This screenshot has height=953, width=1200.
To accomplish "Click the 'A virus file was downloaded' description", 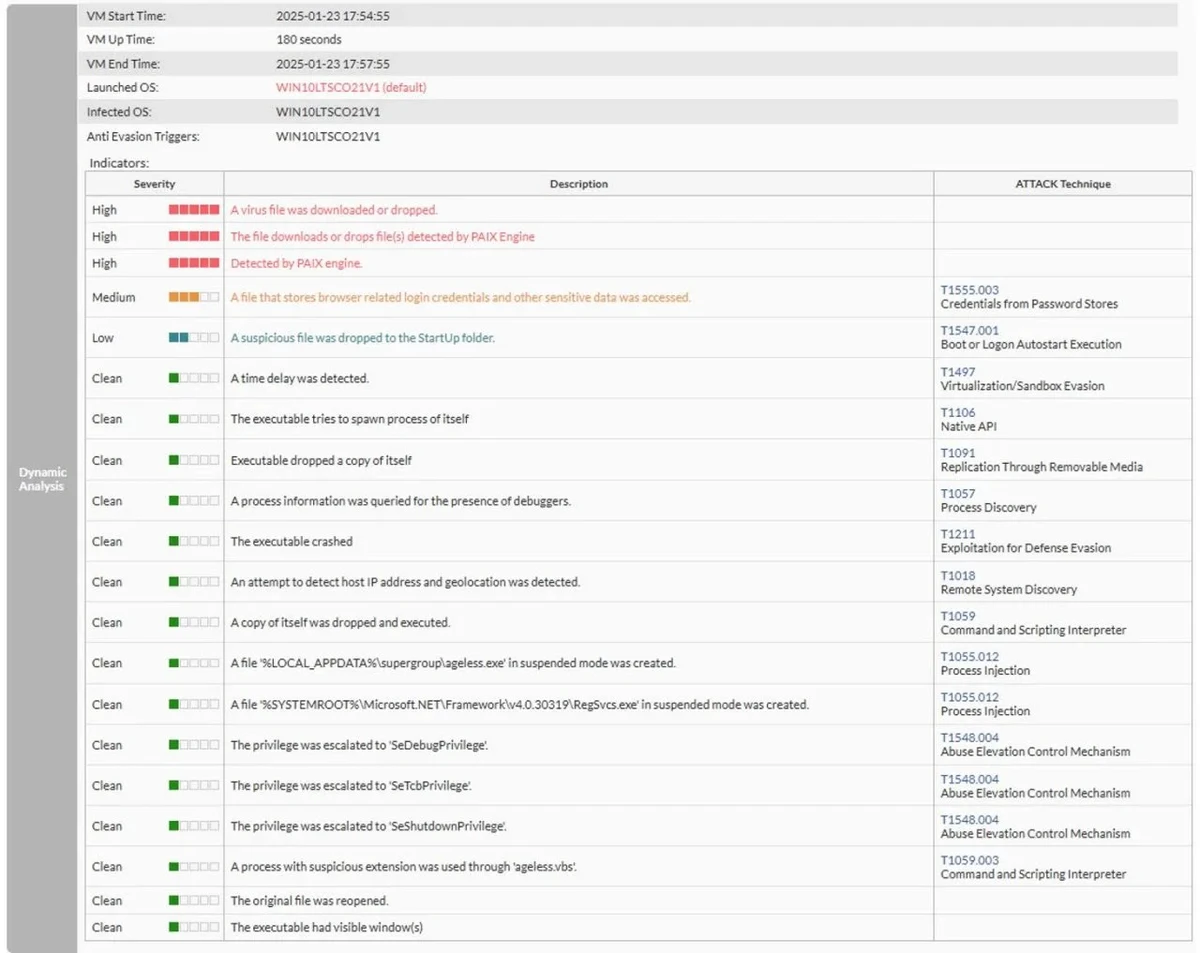I will tap(334, 210).
